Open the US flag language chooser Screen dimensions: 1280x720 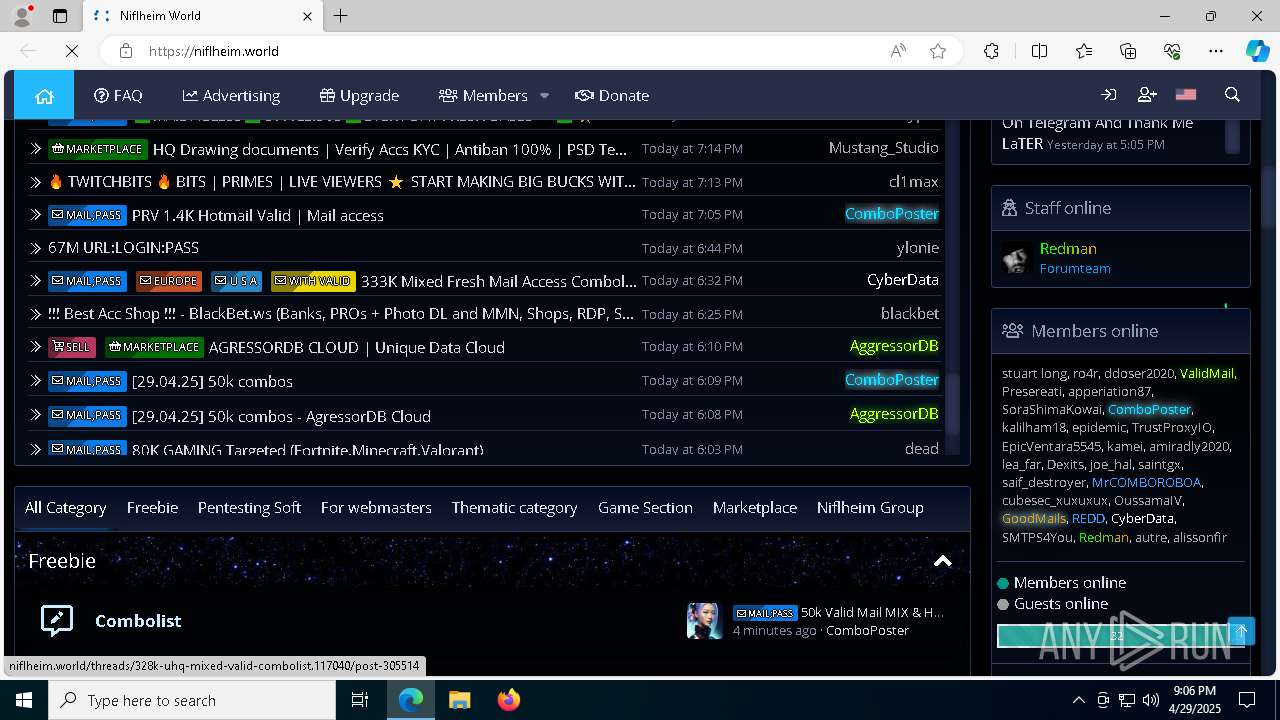pyautogui.click(x=1186, y=95)
